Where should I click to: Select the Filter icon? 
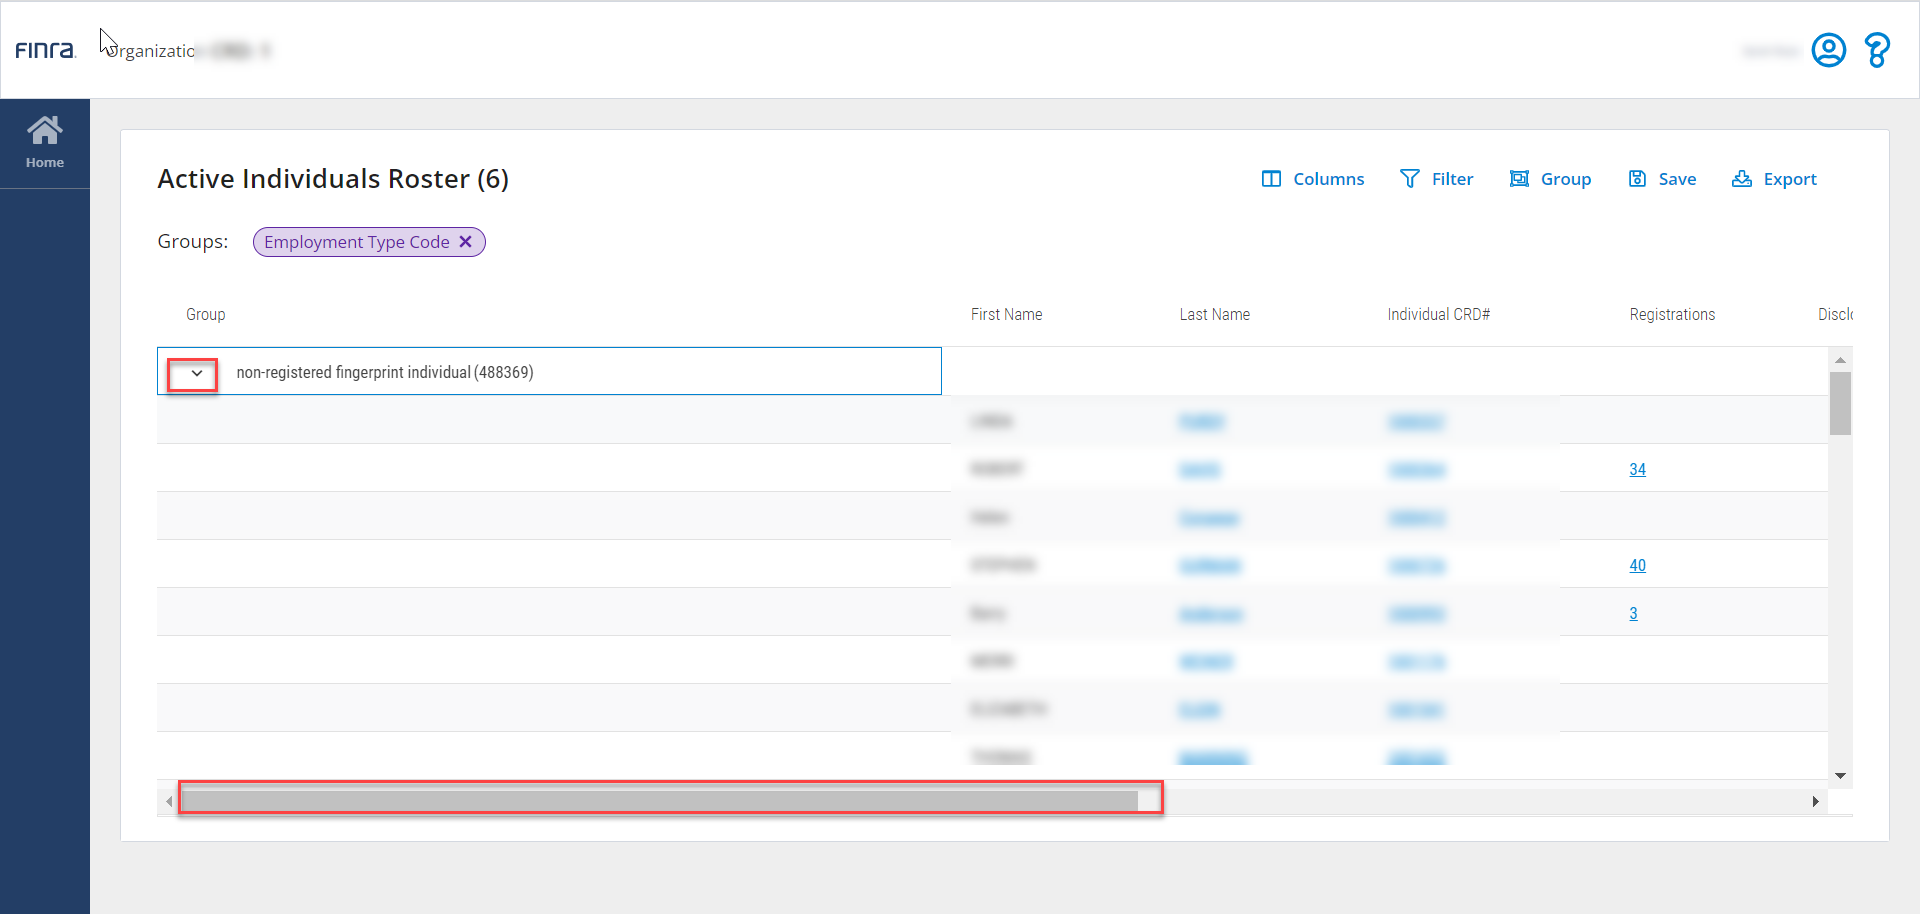click(x=1409, y=179)
